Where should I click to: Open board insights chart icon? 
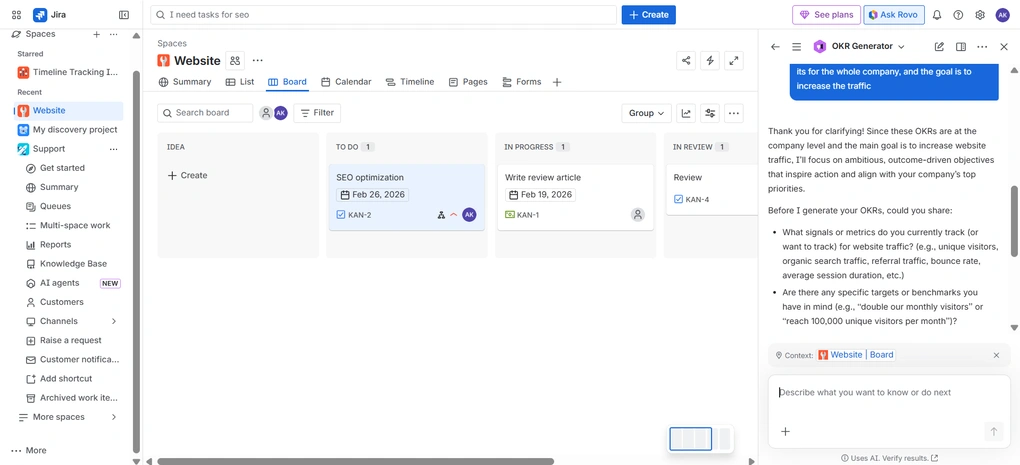[x=686, y=113]
